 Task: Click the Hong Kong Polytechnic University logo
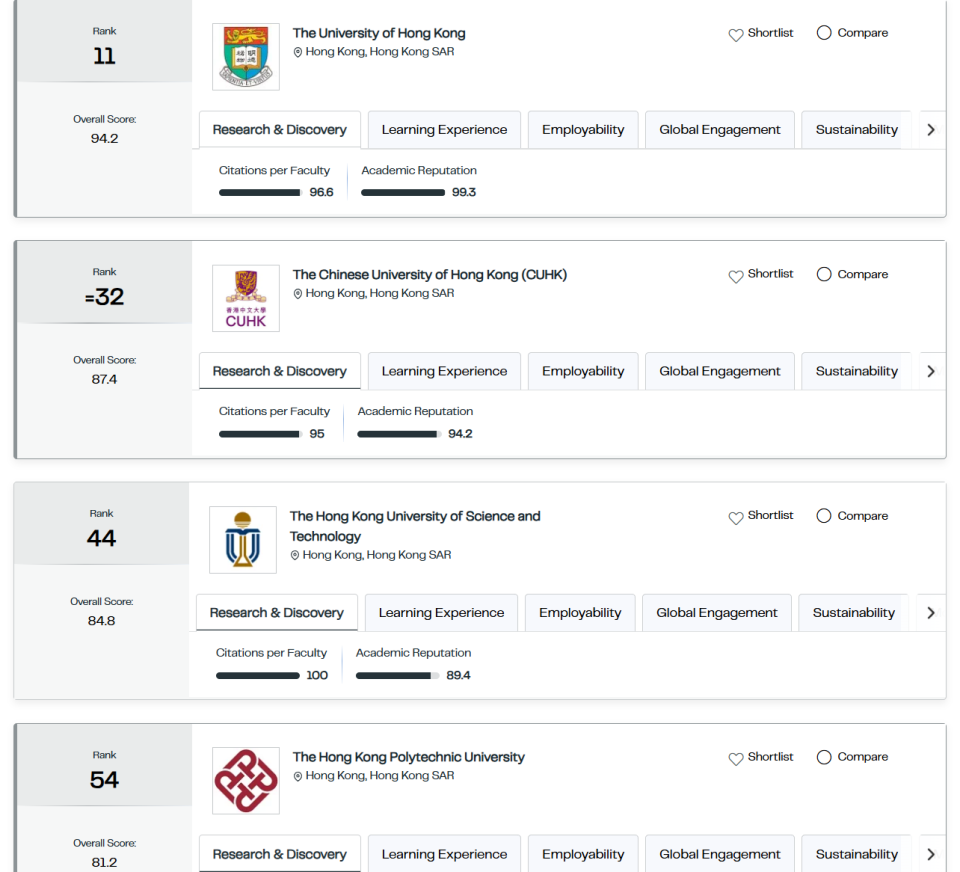click(x=245, y=781)
